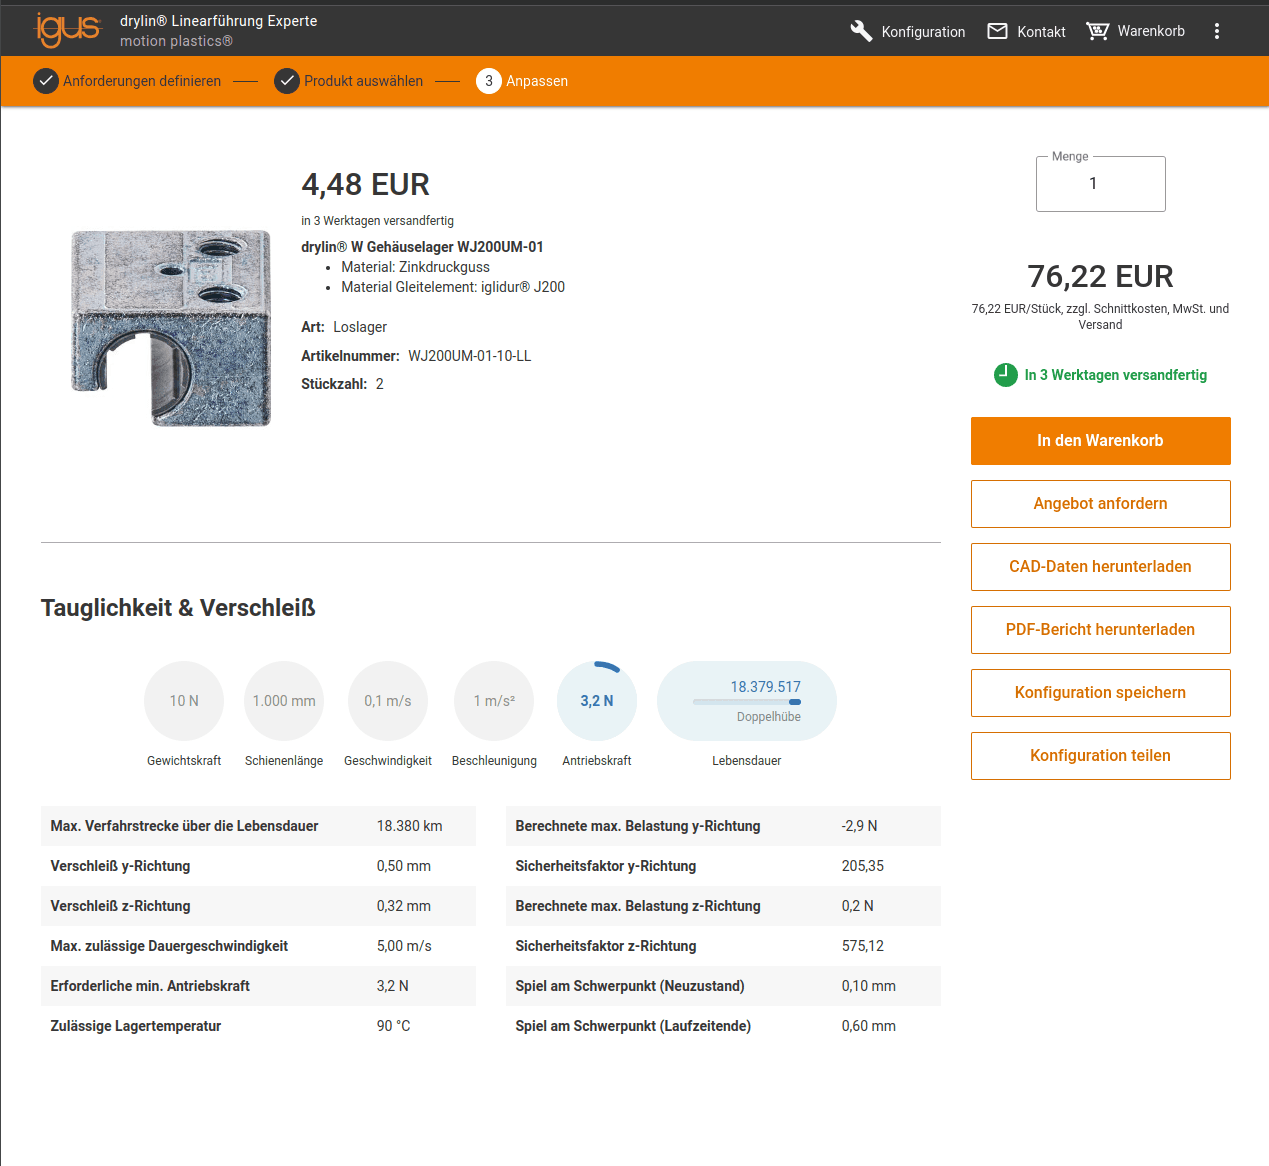1269x1166 pixels.
Task: Click Angebot anfordern button
Action: click(x=1100, y=504)
